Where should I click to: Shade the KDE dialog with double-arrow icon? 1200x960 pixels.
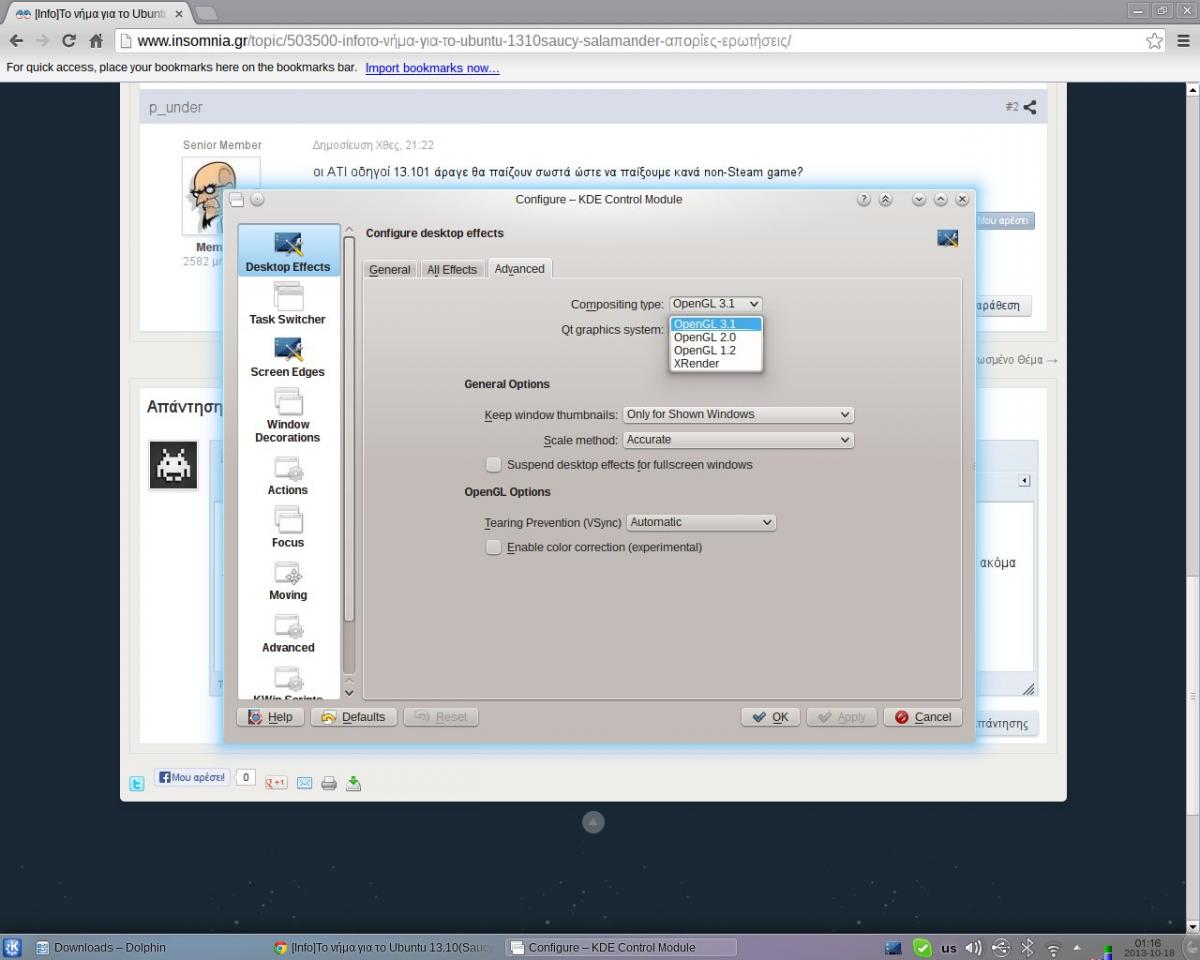tap(885, 199)
